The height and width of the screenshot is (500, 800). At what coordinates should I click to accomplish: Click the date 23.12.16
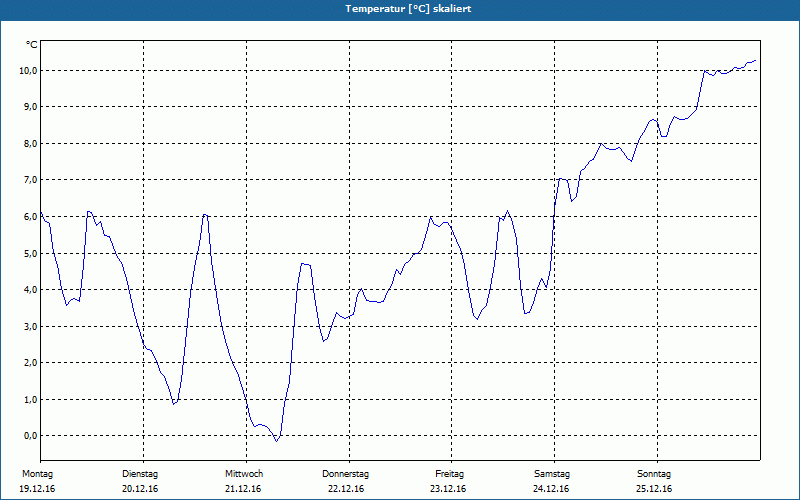tap(448, 489)
